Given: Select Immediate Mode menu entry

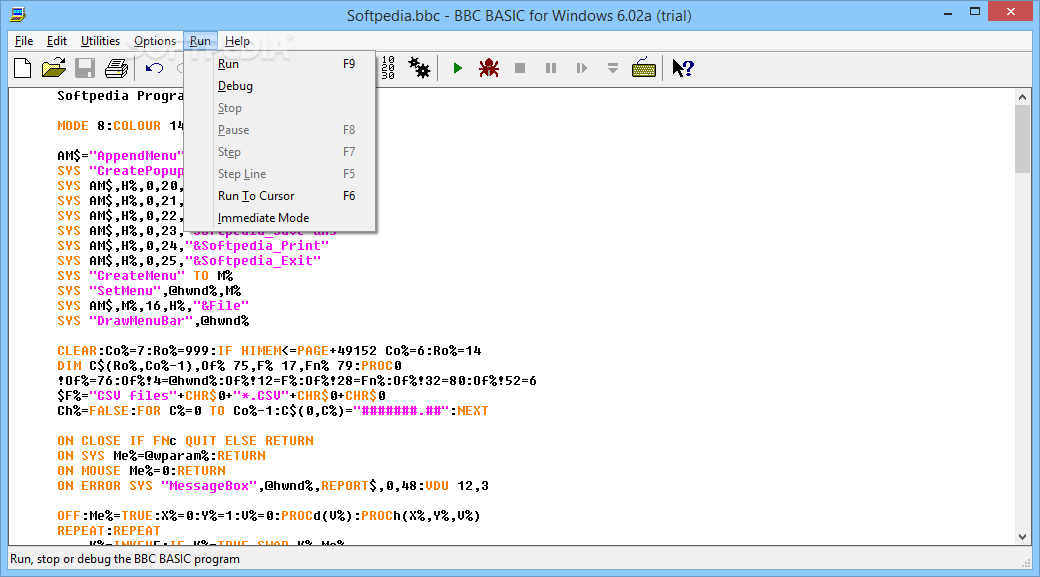Looking at the screenshot, I should coord(280,218).
